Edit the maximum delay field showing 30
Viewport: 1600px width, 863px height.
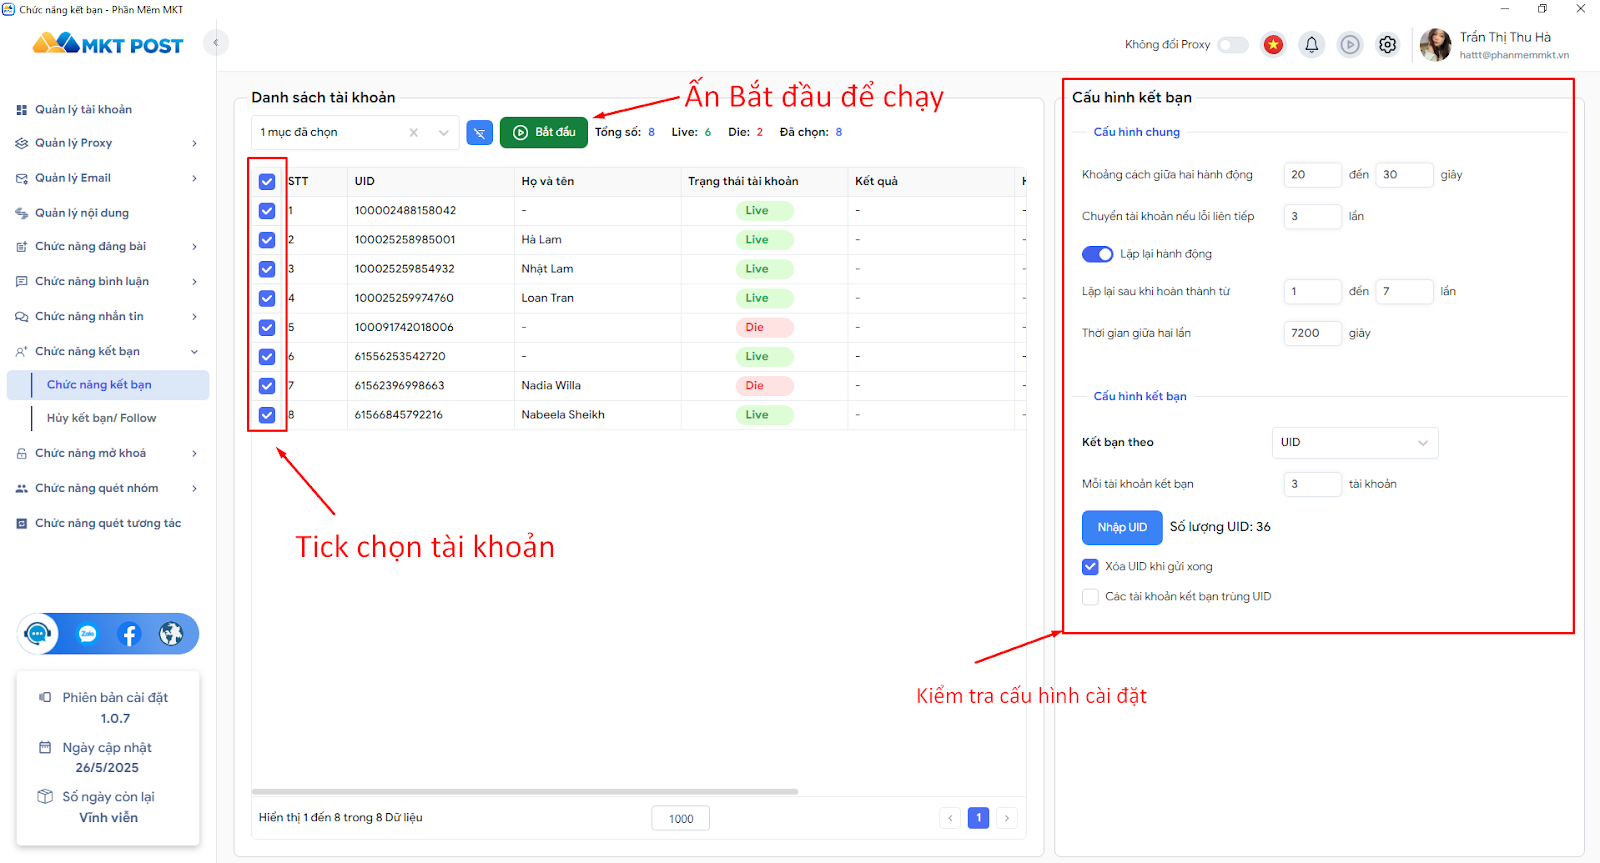coord(1404,175)
